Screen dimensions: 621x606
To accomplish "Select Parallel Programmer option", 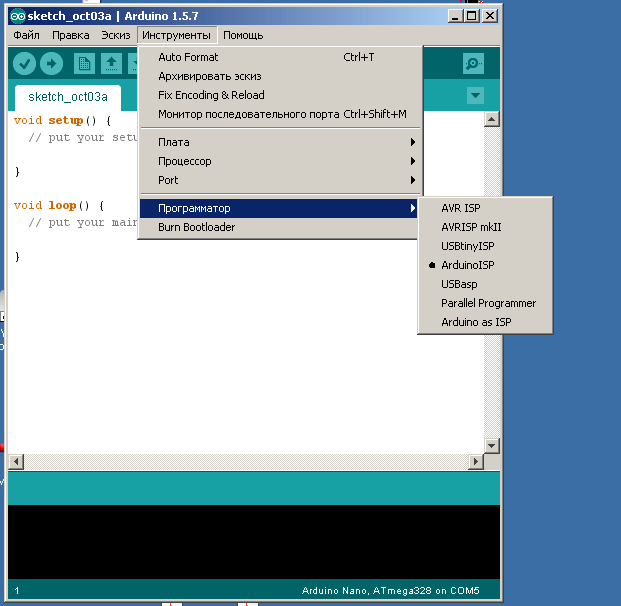I will pyautogui.click(x=485, y=303).
